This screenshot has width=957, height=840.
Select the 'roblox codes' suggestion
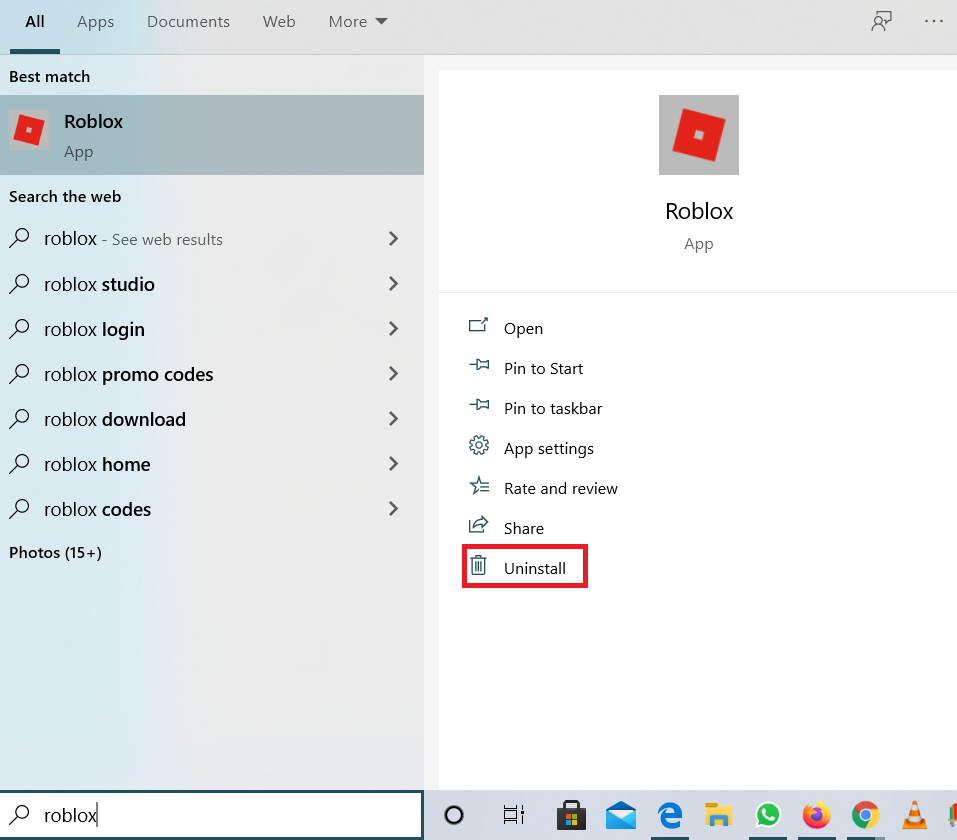click(212, 509)
